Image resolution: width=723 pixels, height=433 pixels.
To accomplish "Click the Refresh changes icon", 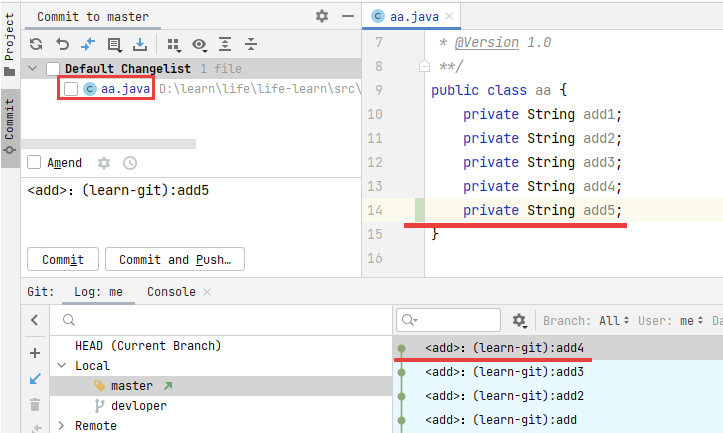I will tap(36, 44).
